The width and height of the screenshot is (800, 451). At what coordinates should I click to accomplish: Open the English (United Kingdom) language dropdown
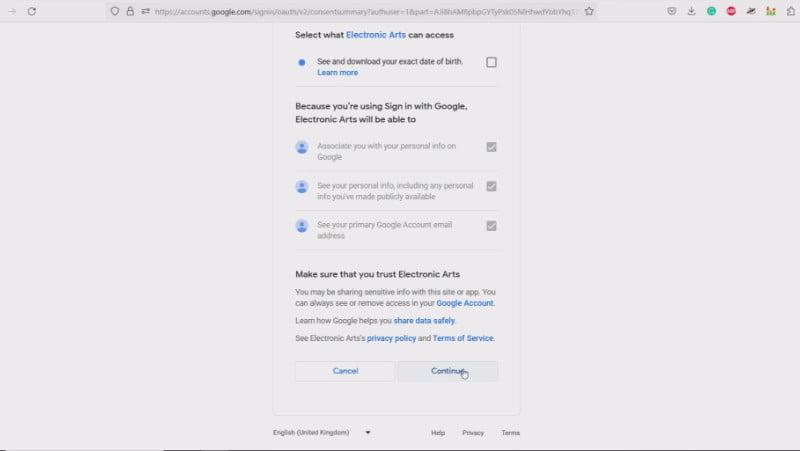tap(321, 433)
